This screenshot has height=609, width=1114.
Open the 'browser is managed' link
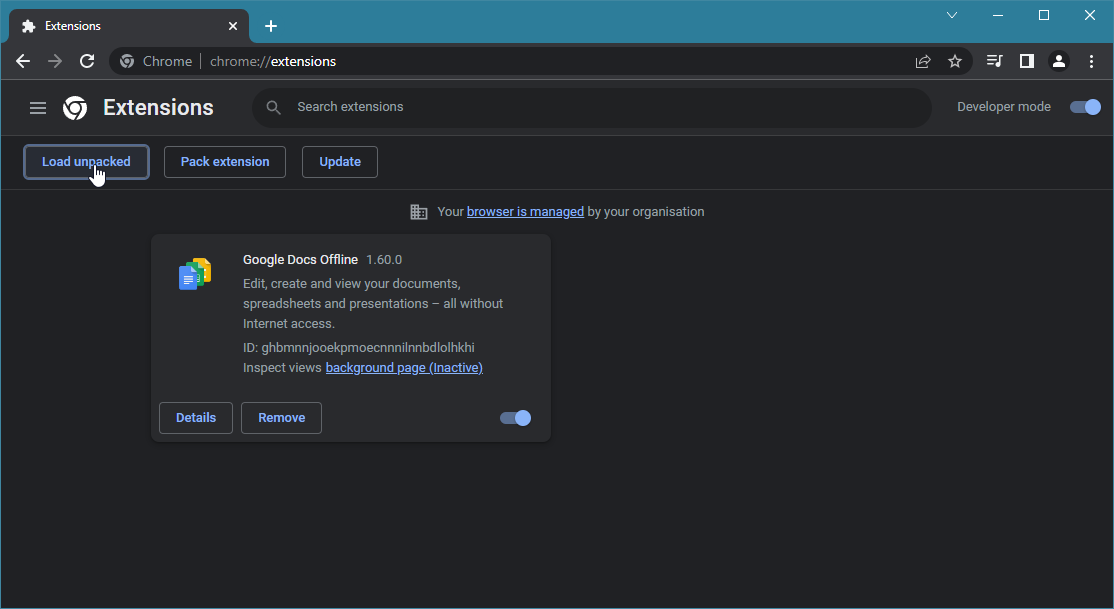[x=525, y=212]
